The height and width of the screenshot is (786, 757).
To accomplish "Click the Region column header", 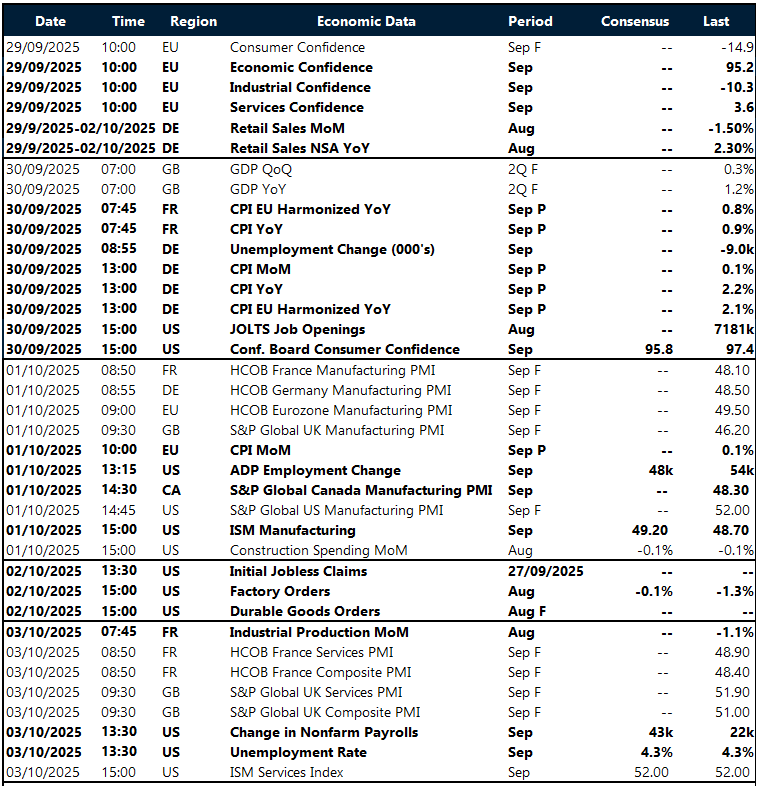I will (x=193, y=21).
